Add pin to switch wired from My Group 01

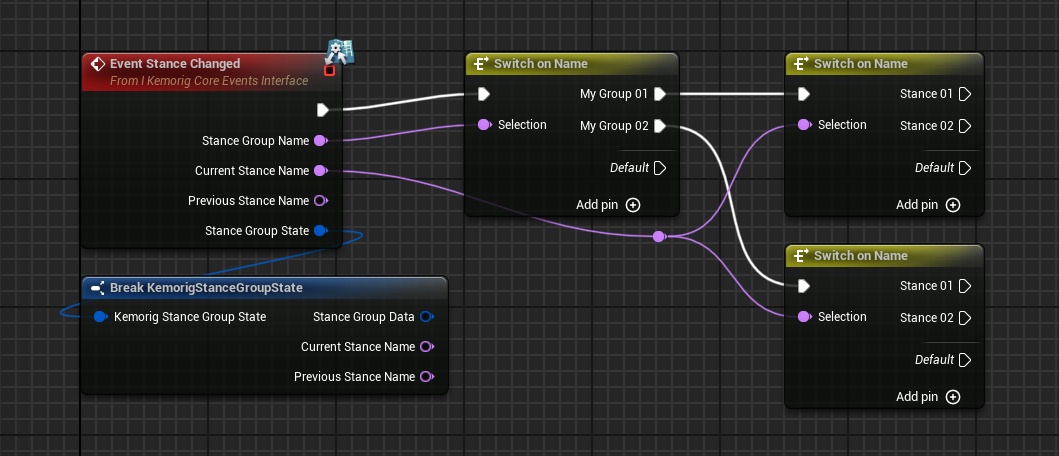pos(952,205)
